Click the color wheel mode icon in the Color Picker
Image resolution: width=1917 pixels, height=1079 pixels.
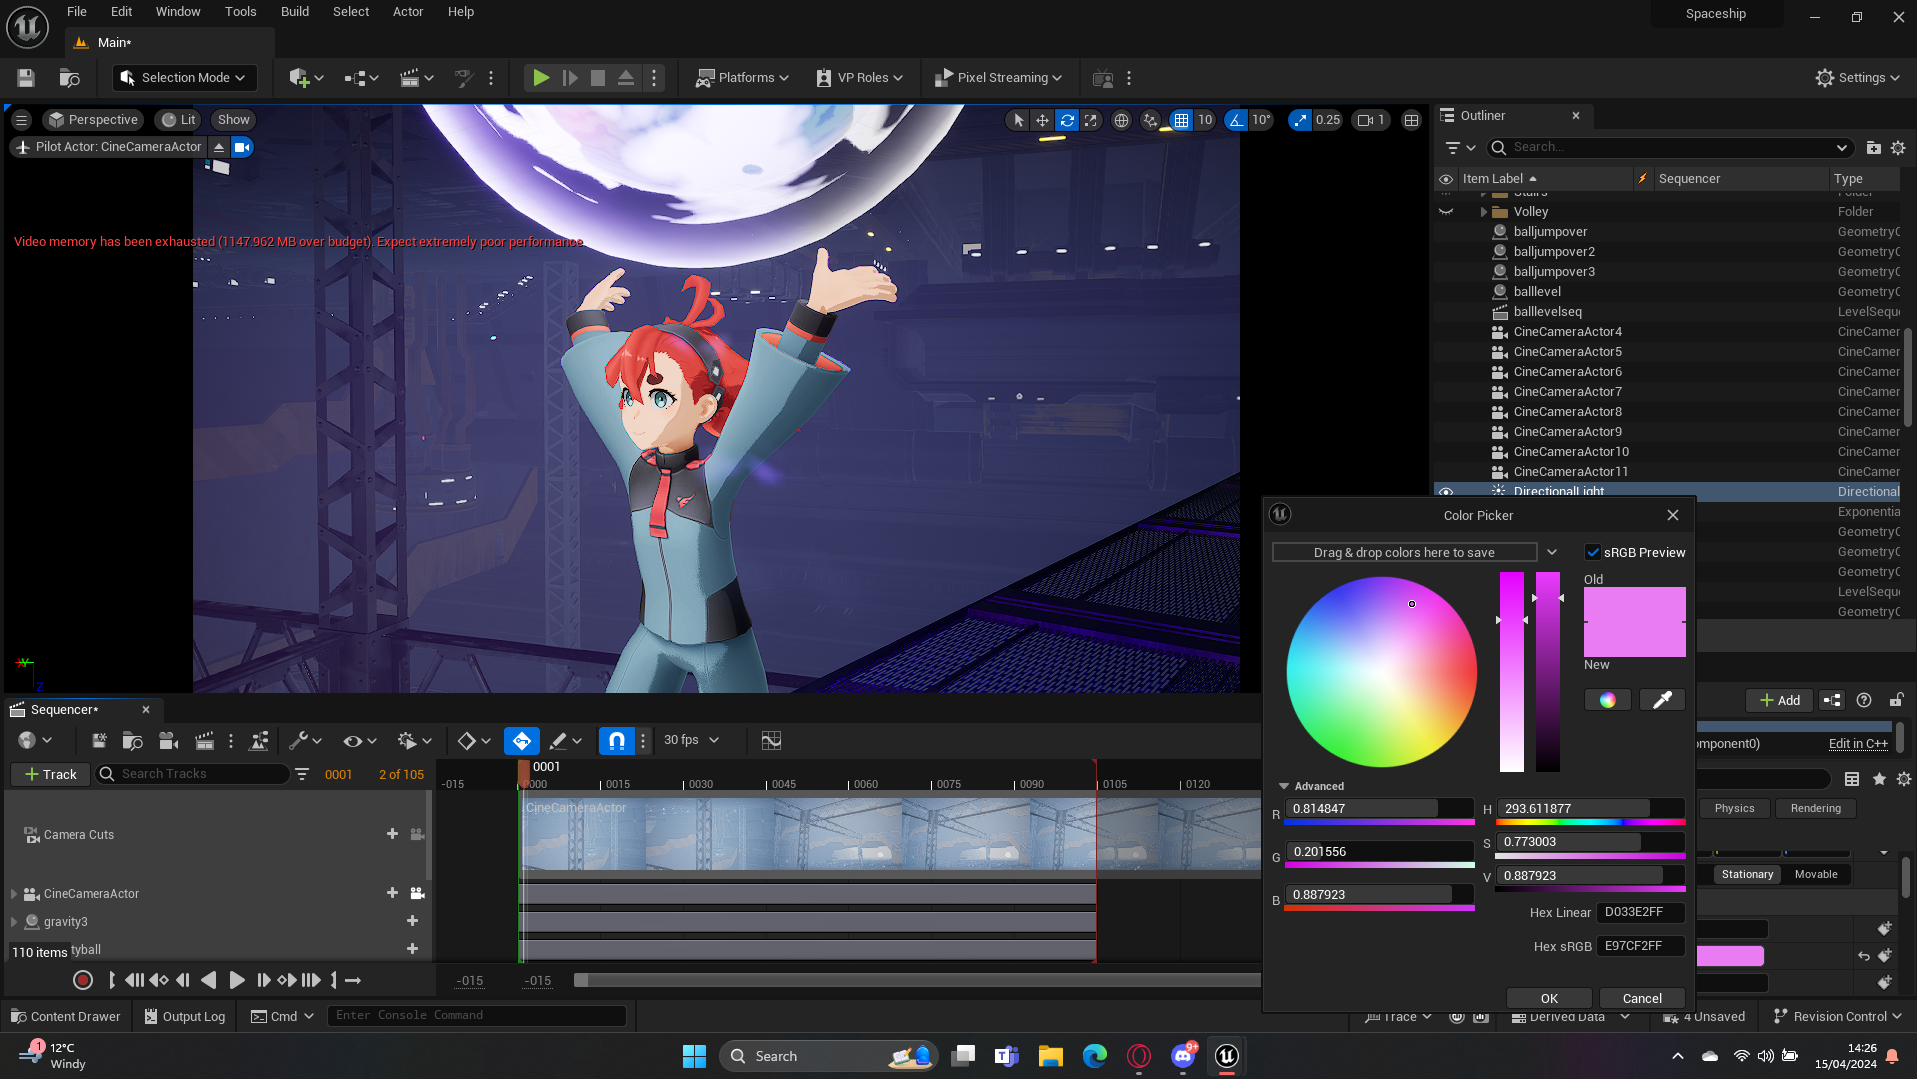[x=1608, y=700]
